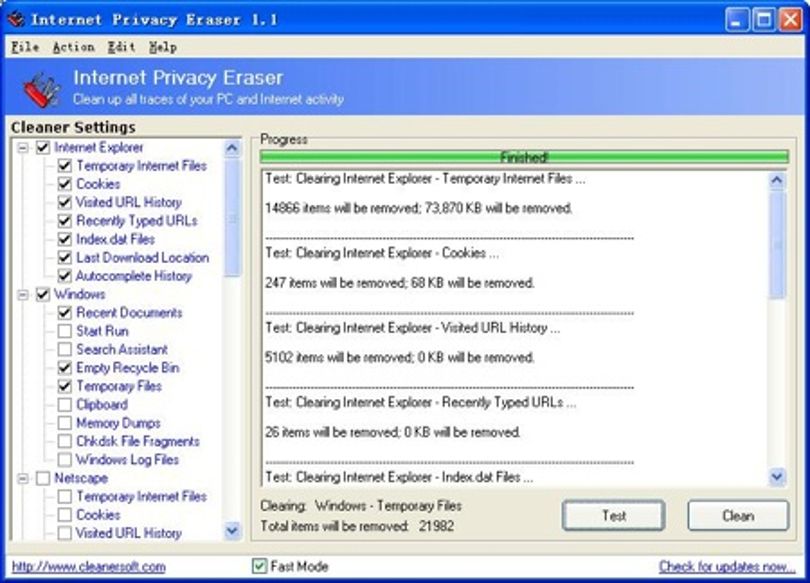
Task: Click the progress log scroll-down arrow
Action: pyautogui.click(x=777, y=476)
